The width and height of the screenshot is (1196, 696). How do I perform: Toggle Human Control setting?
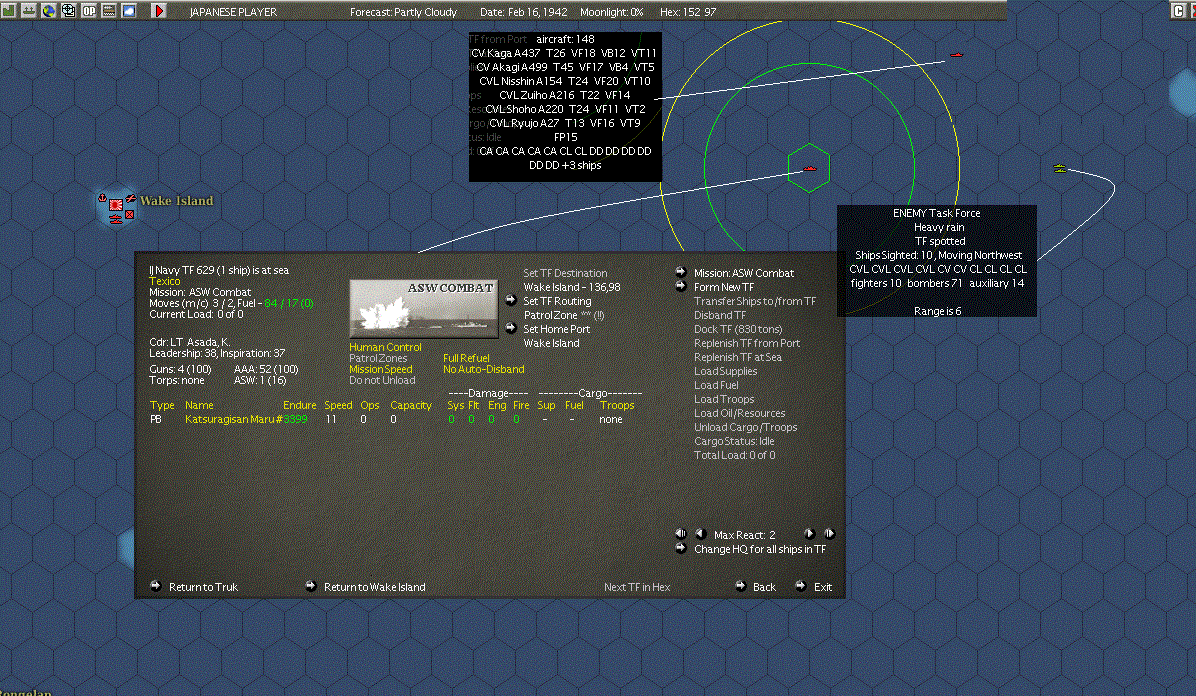pyautogui.click(x=385, y=347)
